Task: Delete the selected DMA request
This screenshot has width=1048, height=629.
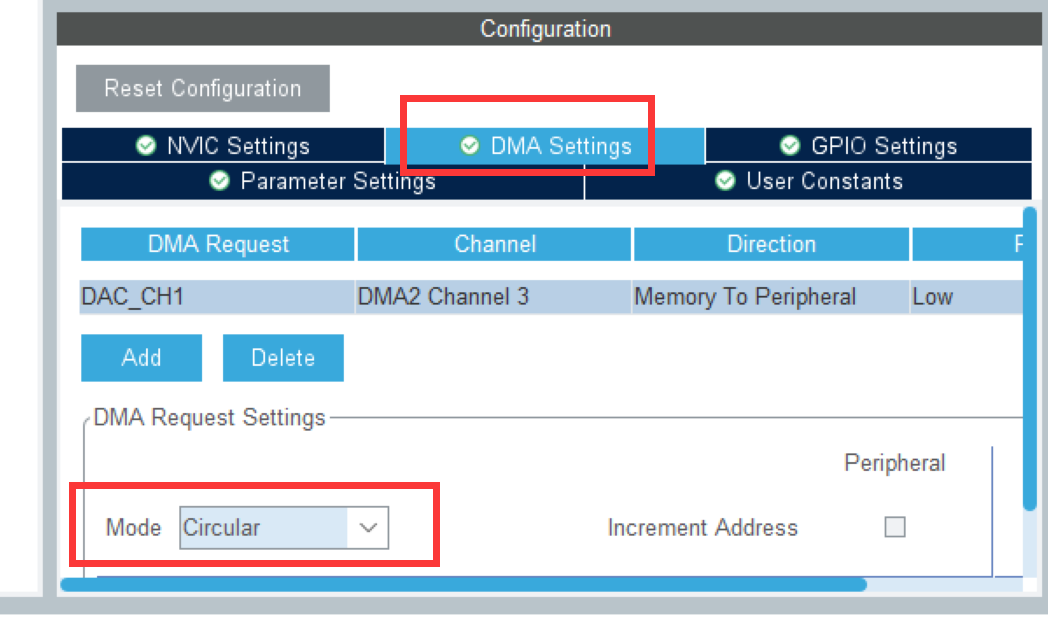Action: tap(283, 357)
